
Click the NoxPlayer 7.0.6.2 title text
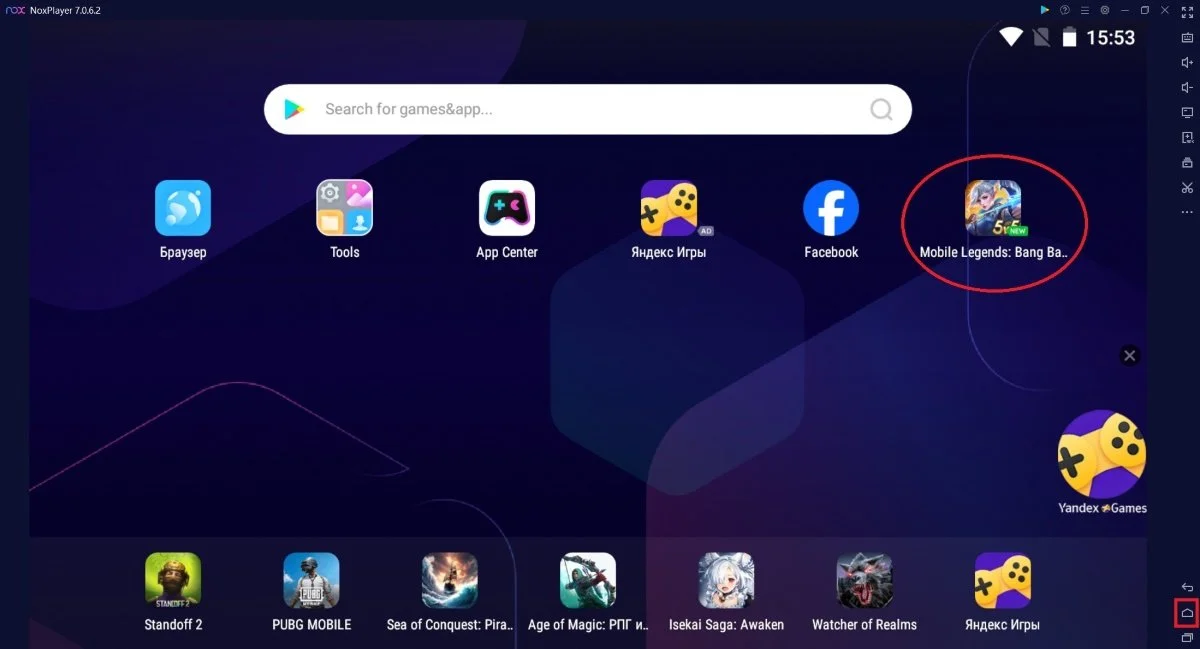[67, 10]
